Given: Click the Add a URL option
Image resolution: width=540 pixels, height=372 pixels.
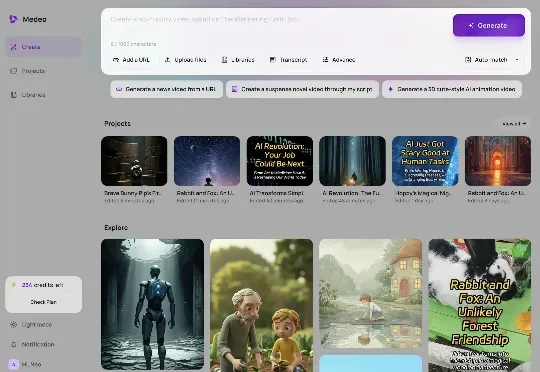Looking at the screenshot, I should pyautogui.click(x=131, y=60).
